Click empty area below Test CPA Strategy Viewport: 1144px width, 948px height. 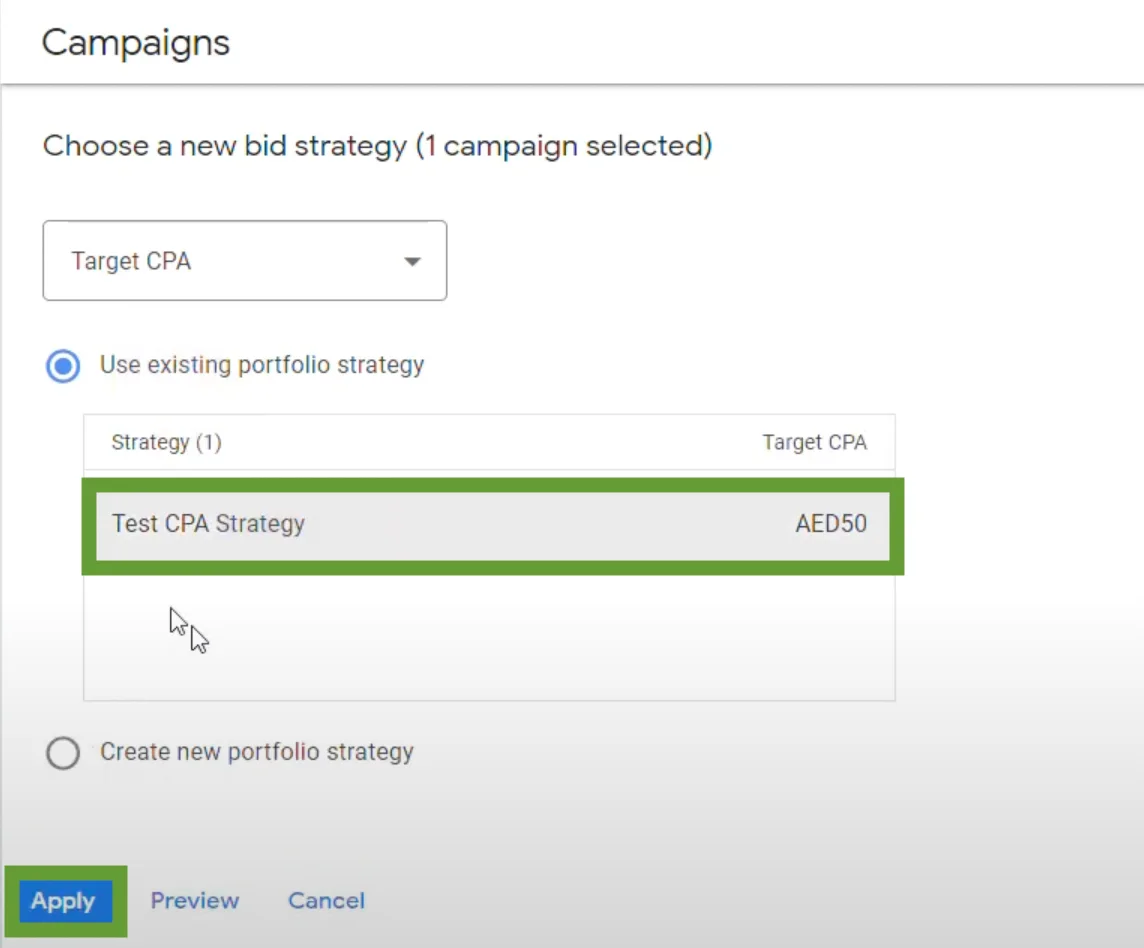tap(489, 637)
